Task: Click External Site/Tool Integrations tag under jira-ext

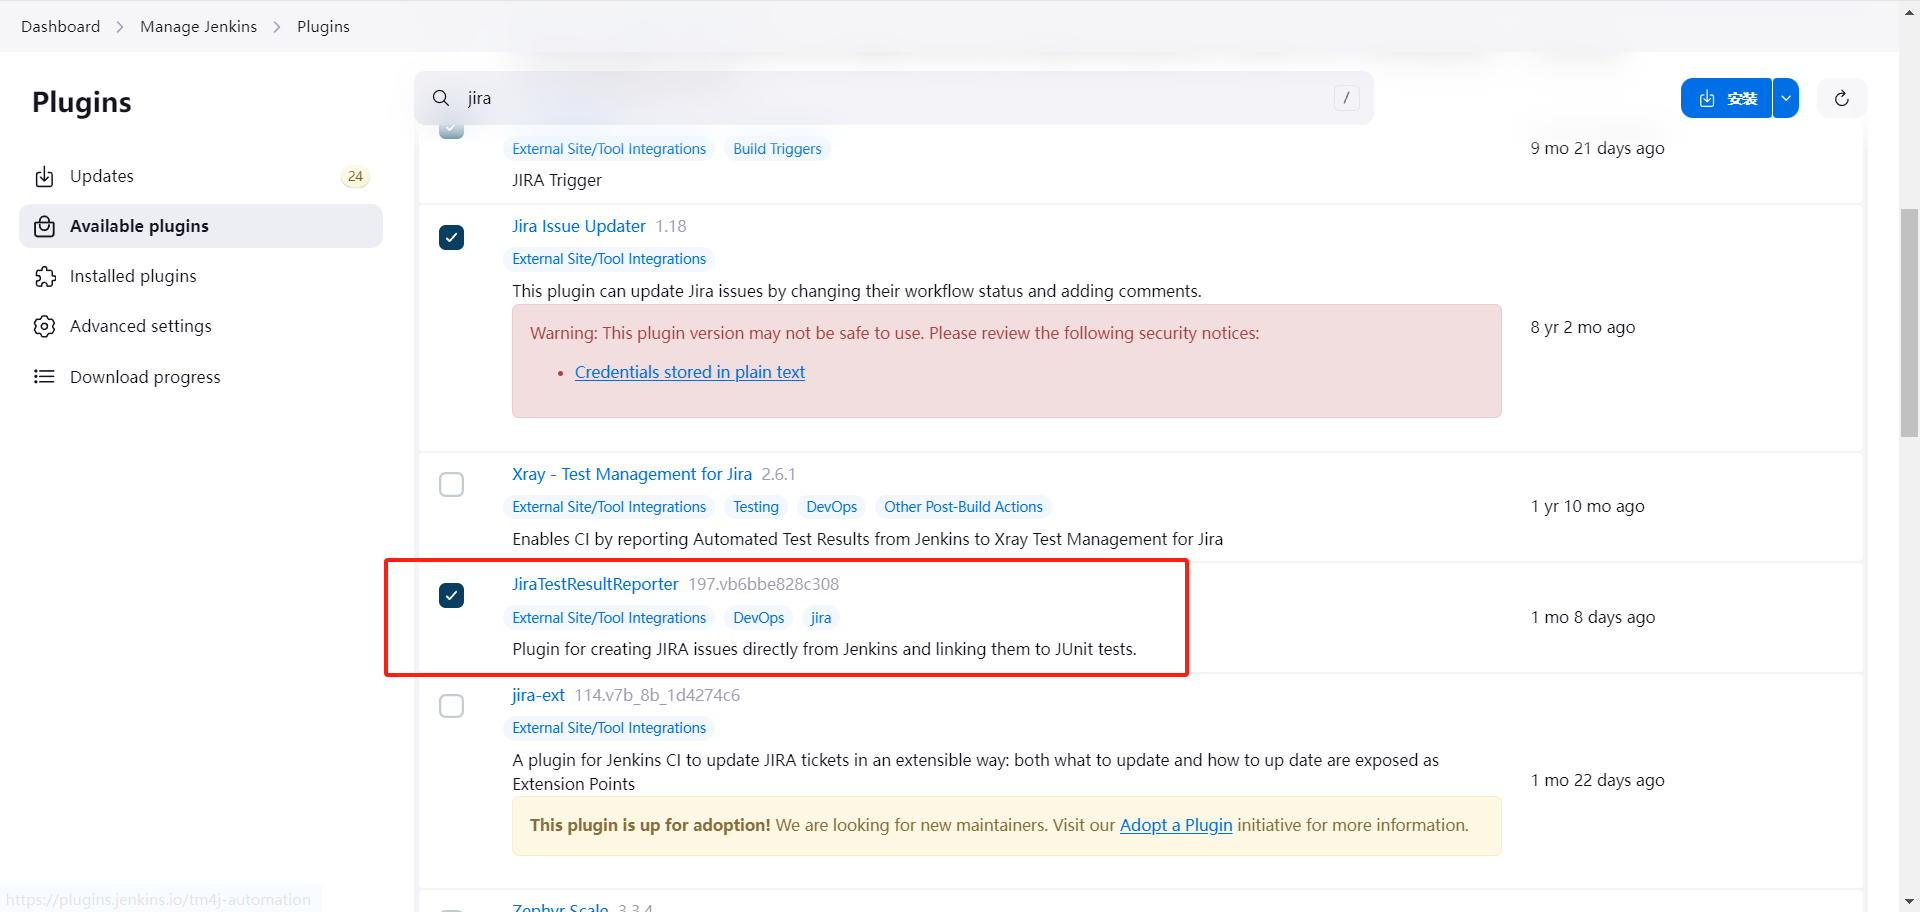Action: [x=609, y=728]
